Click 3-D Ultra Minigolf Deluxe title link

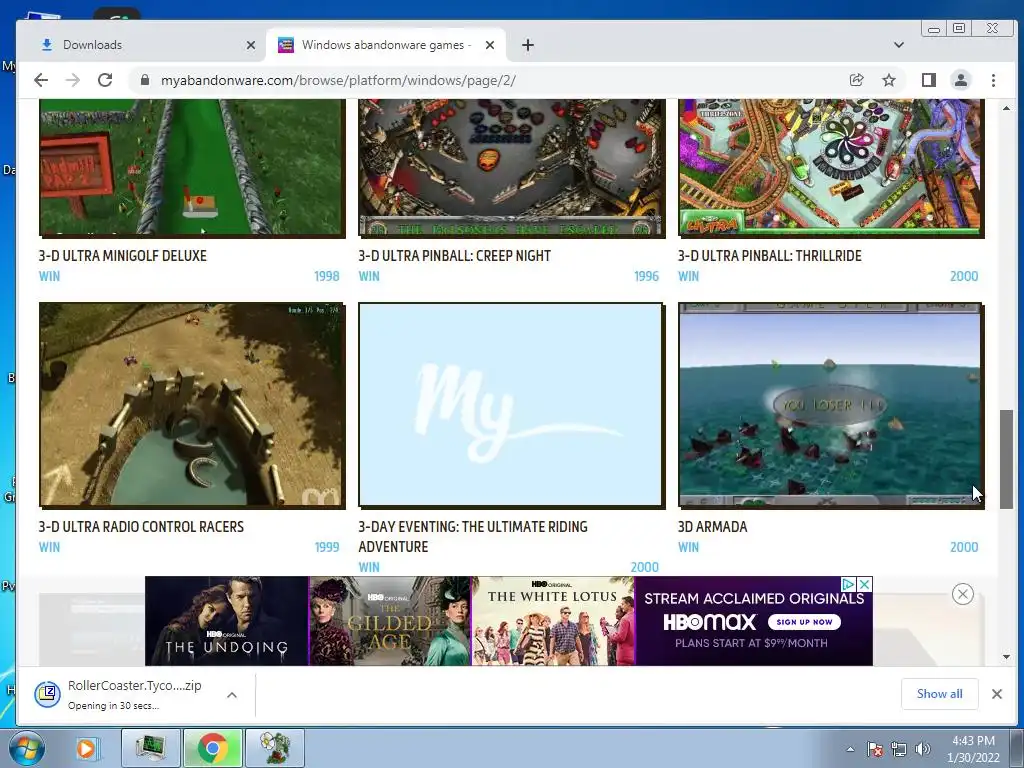123,256
